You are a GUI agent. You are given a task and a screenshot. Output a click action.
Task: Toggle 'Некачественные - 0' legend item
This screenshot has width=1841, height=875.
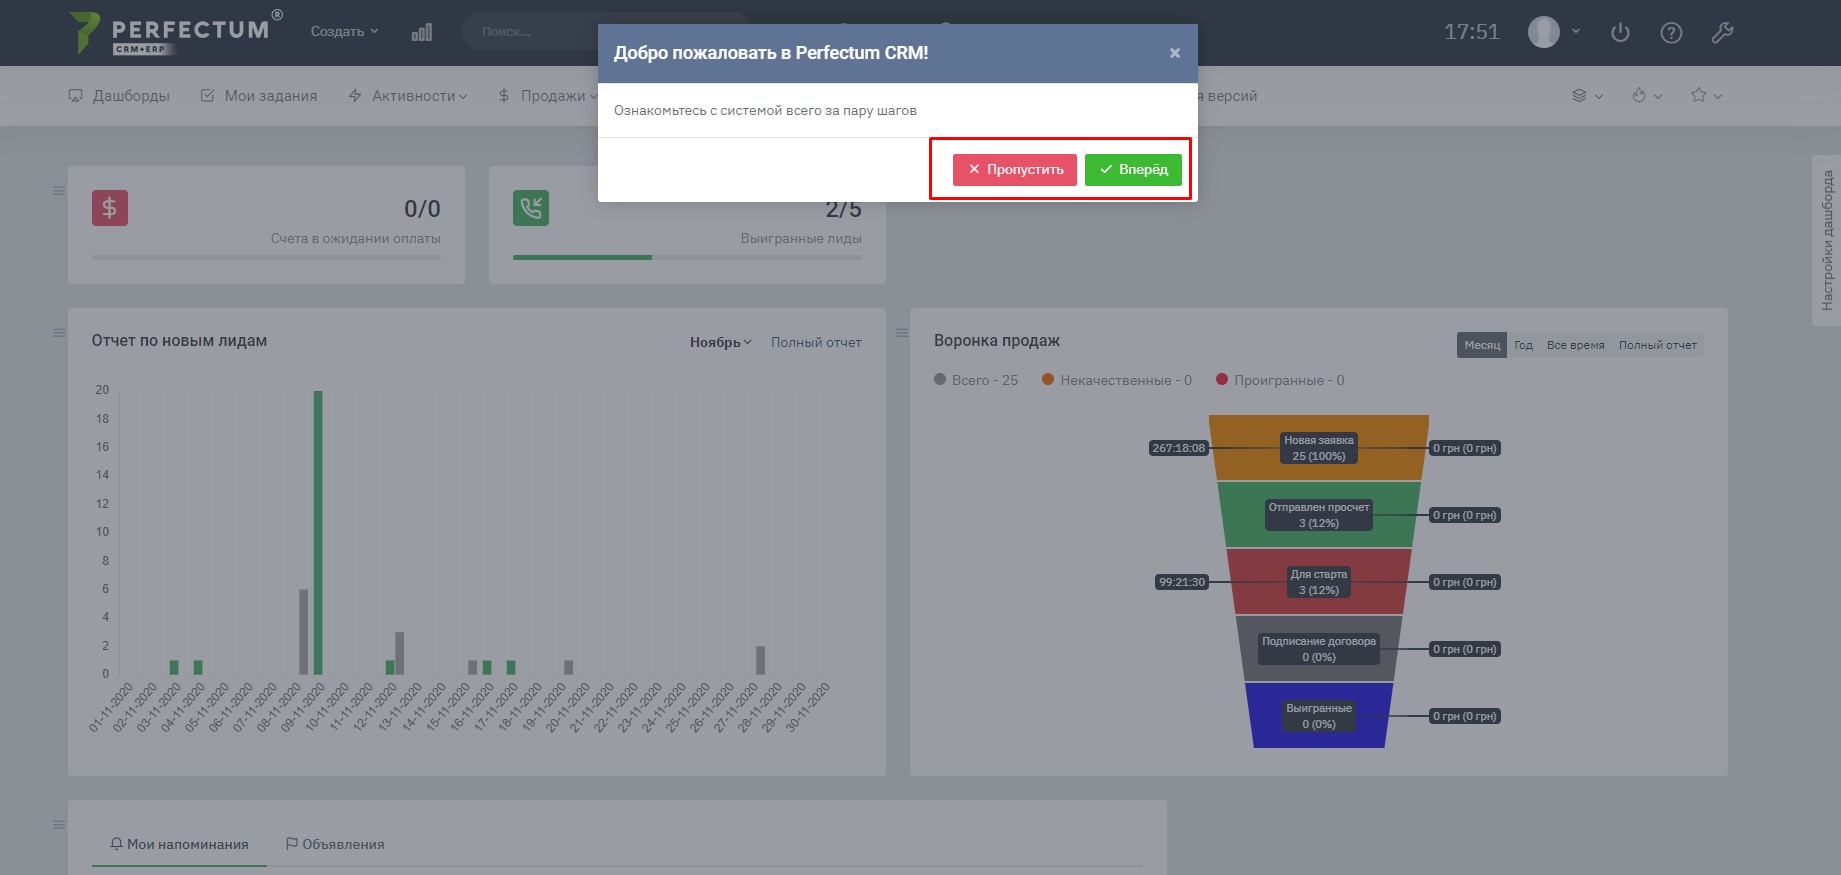click(1117, 380)
